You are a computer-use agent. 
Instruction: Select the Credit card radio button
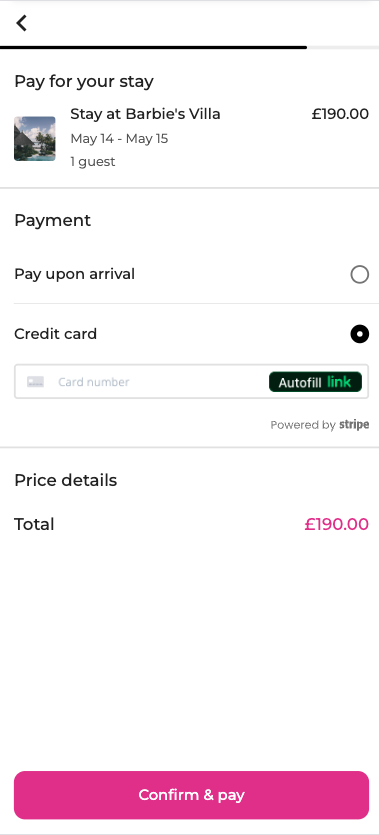(x=359, y=334)
